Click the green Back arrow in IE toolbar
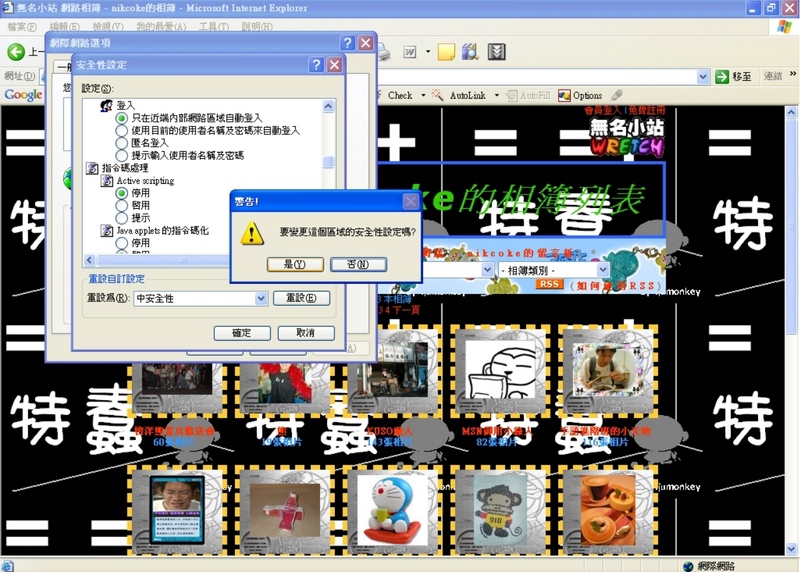This screenshot has height=572, width=800. tap(16, 52)
